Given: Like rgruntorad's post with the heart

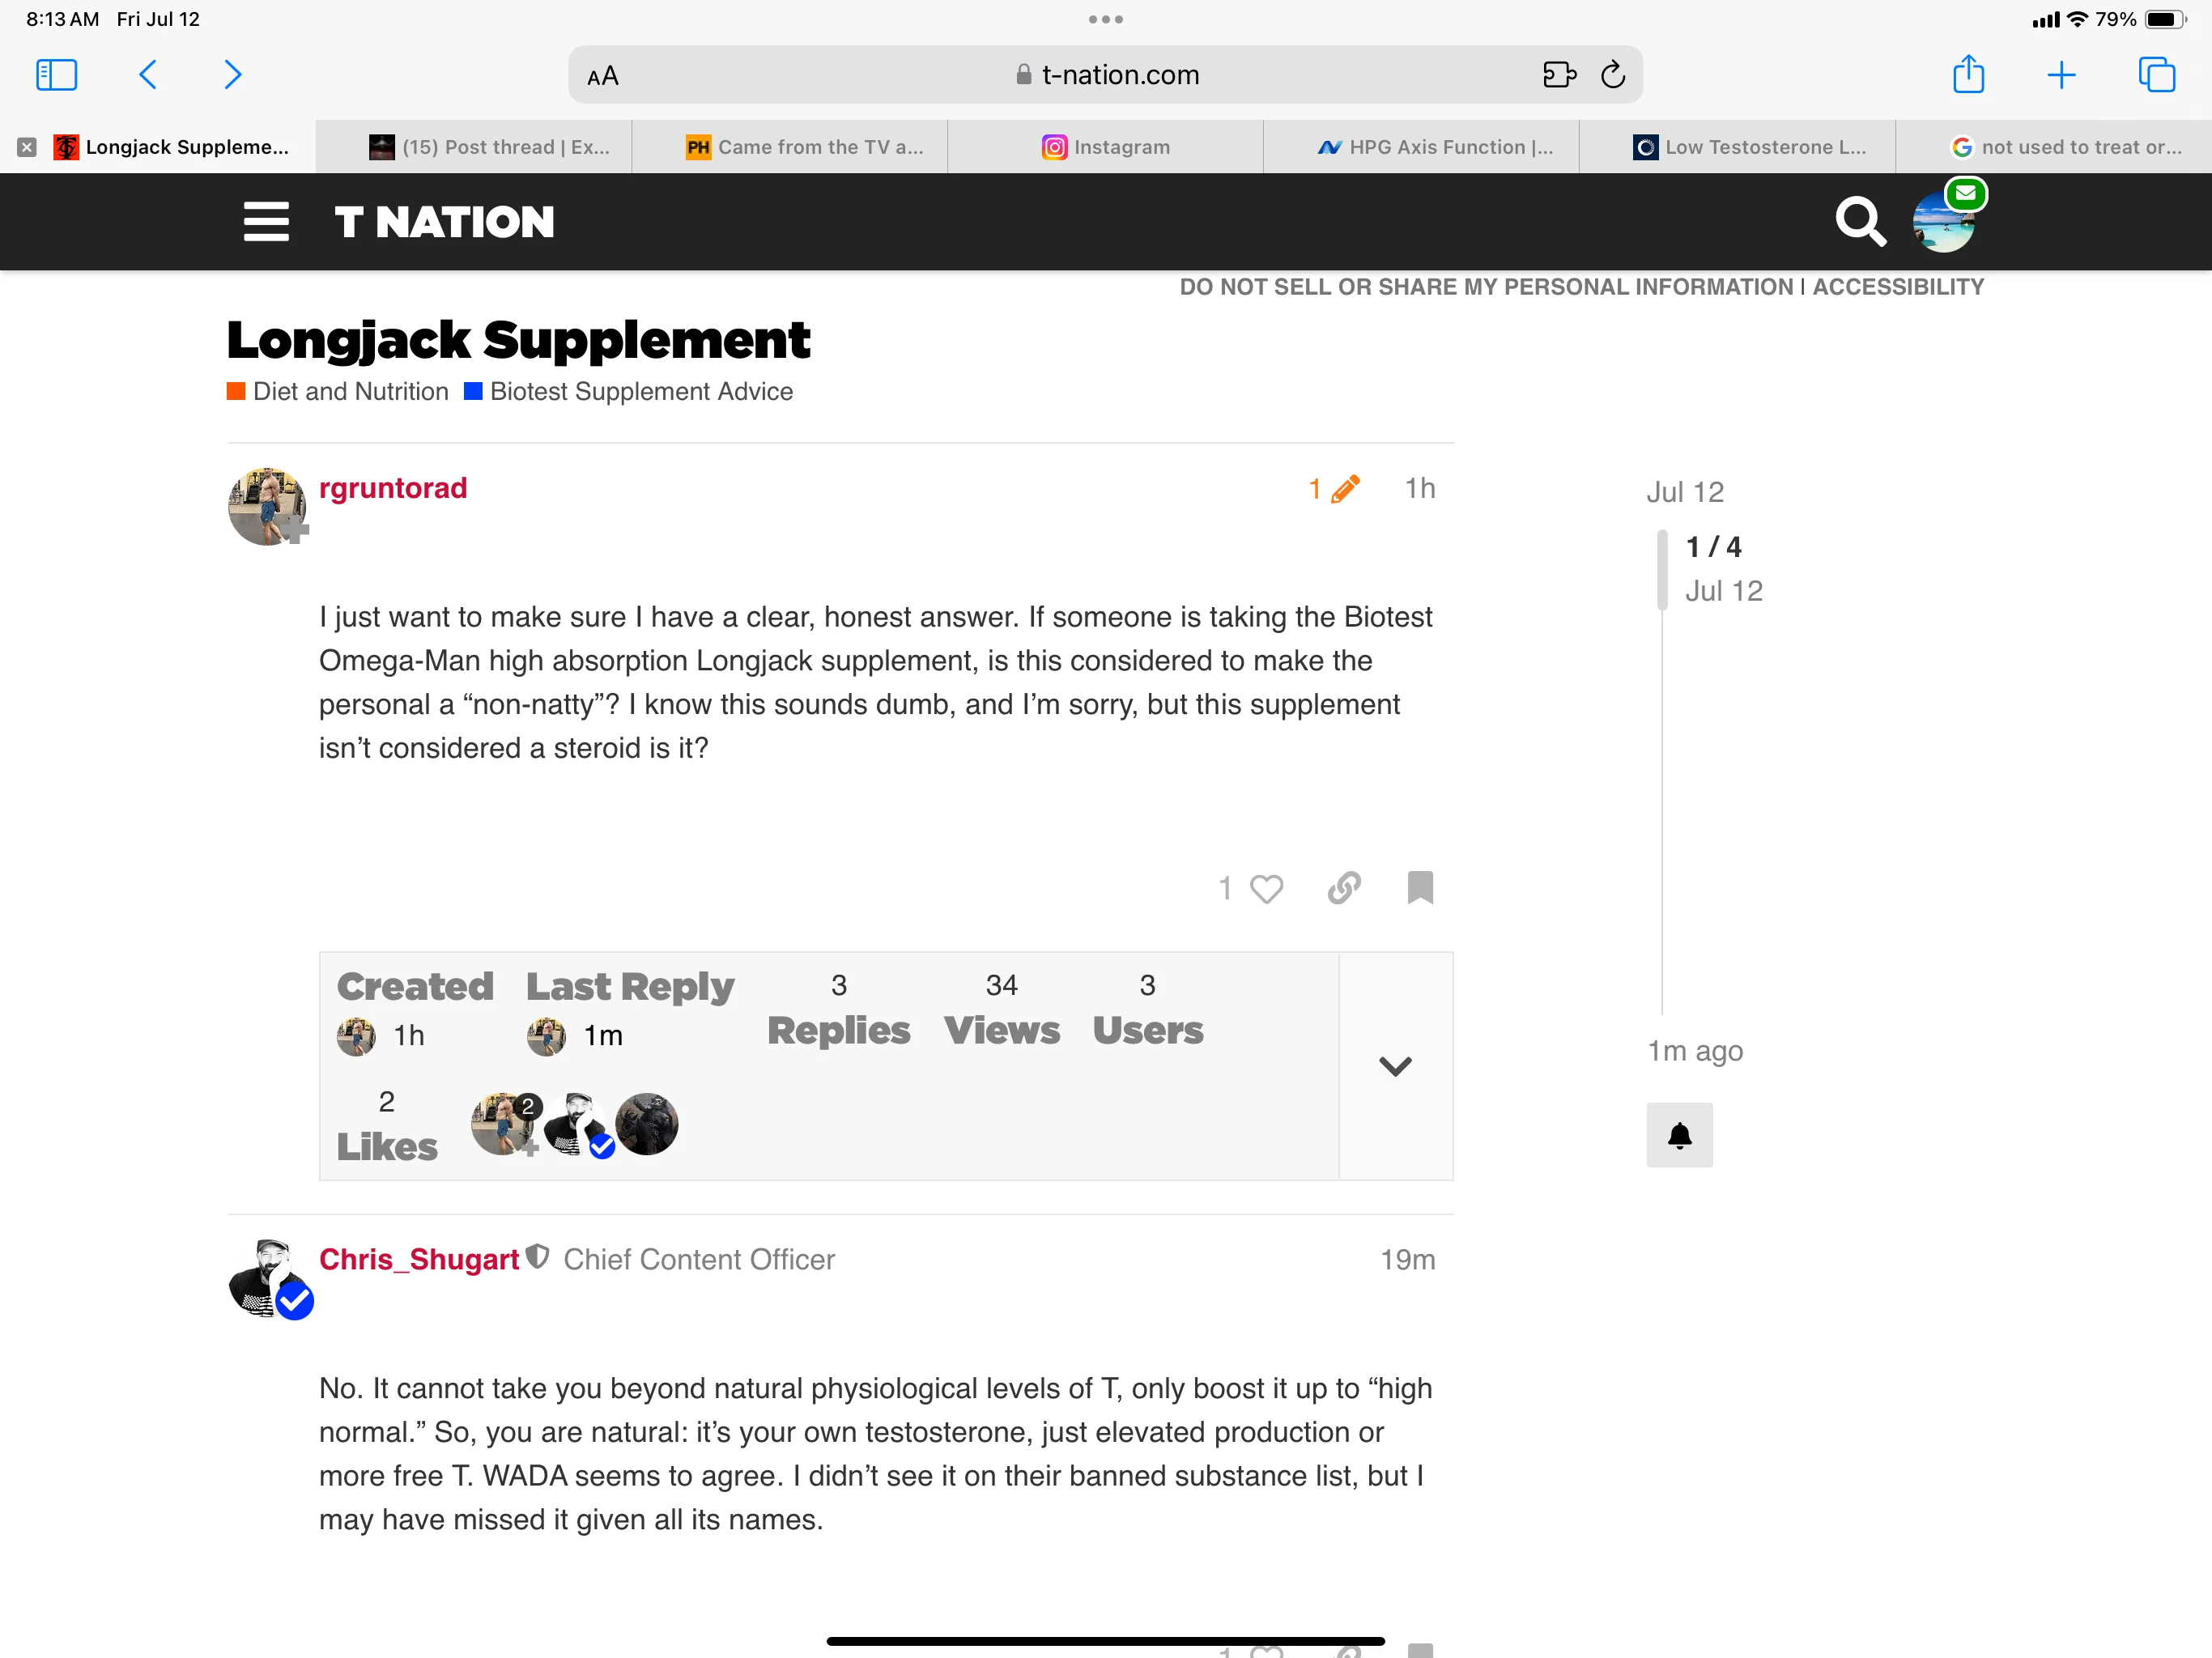Looking at the screenshot, I should [1266, 888].
